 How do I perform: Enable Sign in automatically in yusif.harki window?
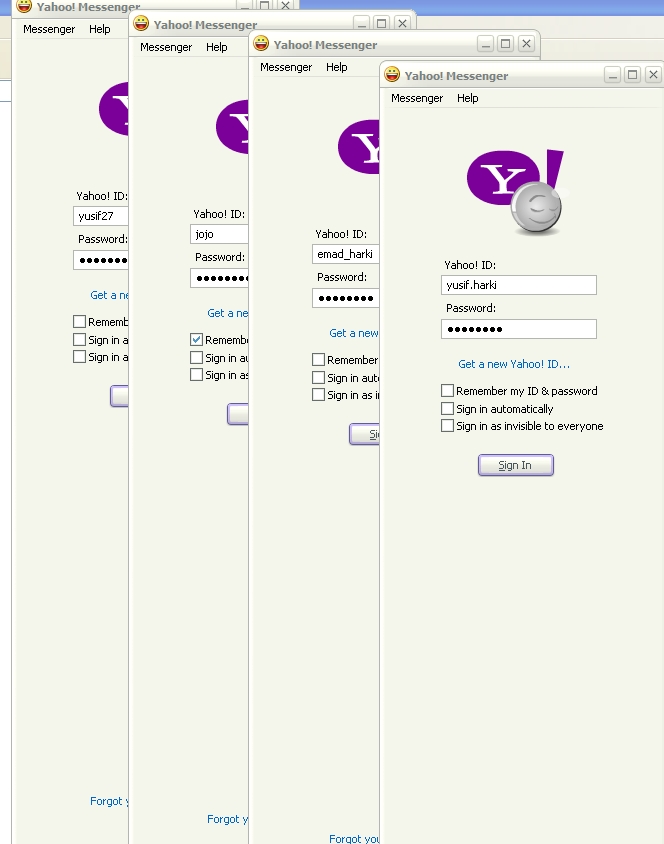click(x=447, y=409)
